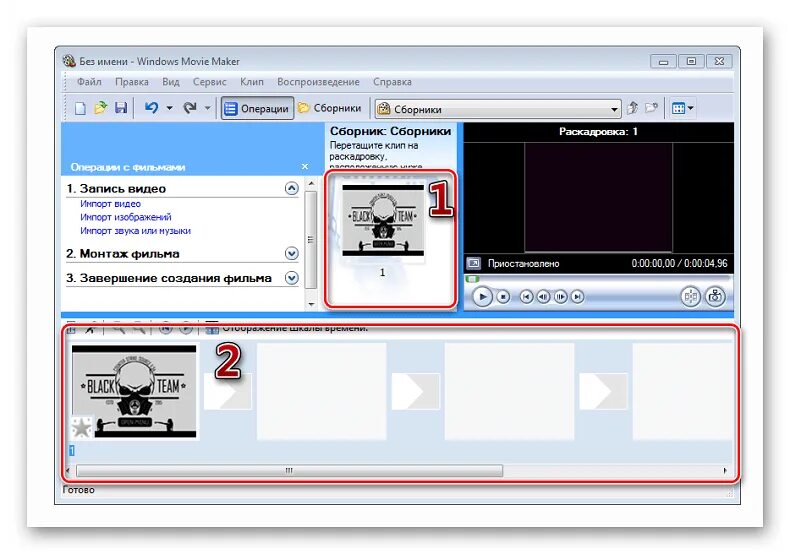790x554 pixels.
Task: Save project using the floppy disk icon
Action: point(121,108)
